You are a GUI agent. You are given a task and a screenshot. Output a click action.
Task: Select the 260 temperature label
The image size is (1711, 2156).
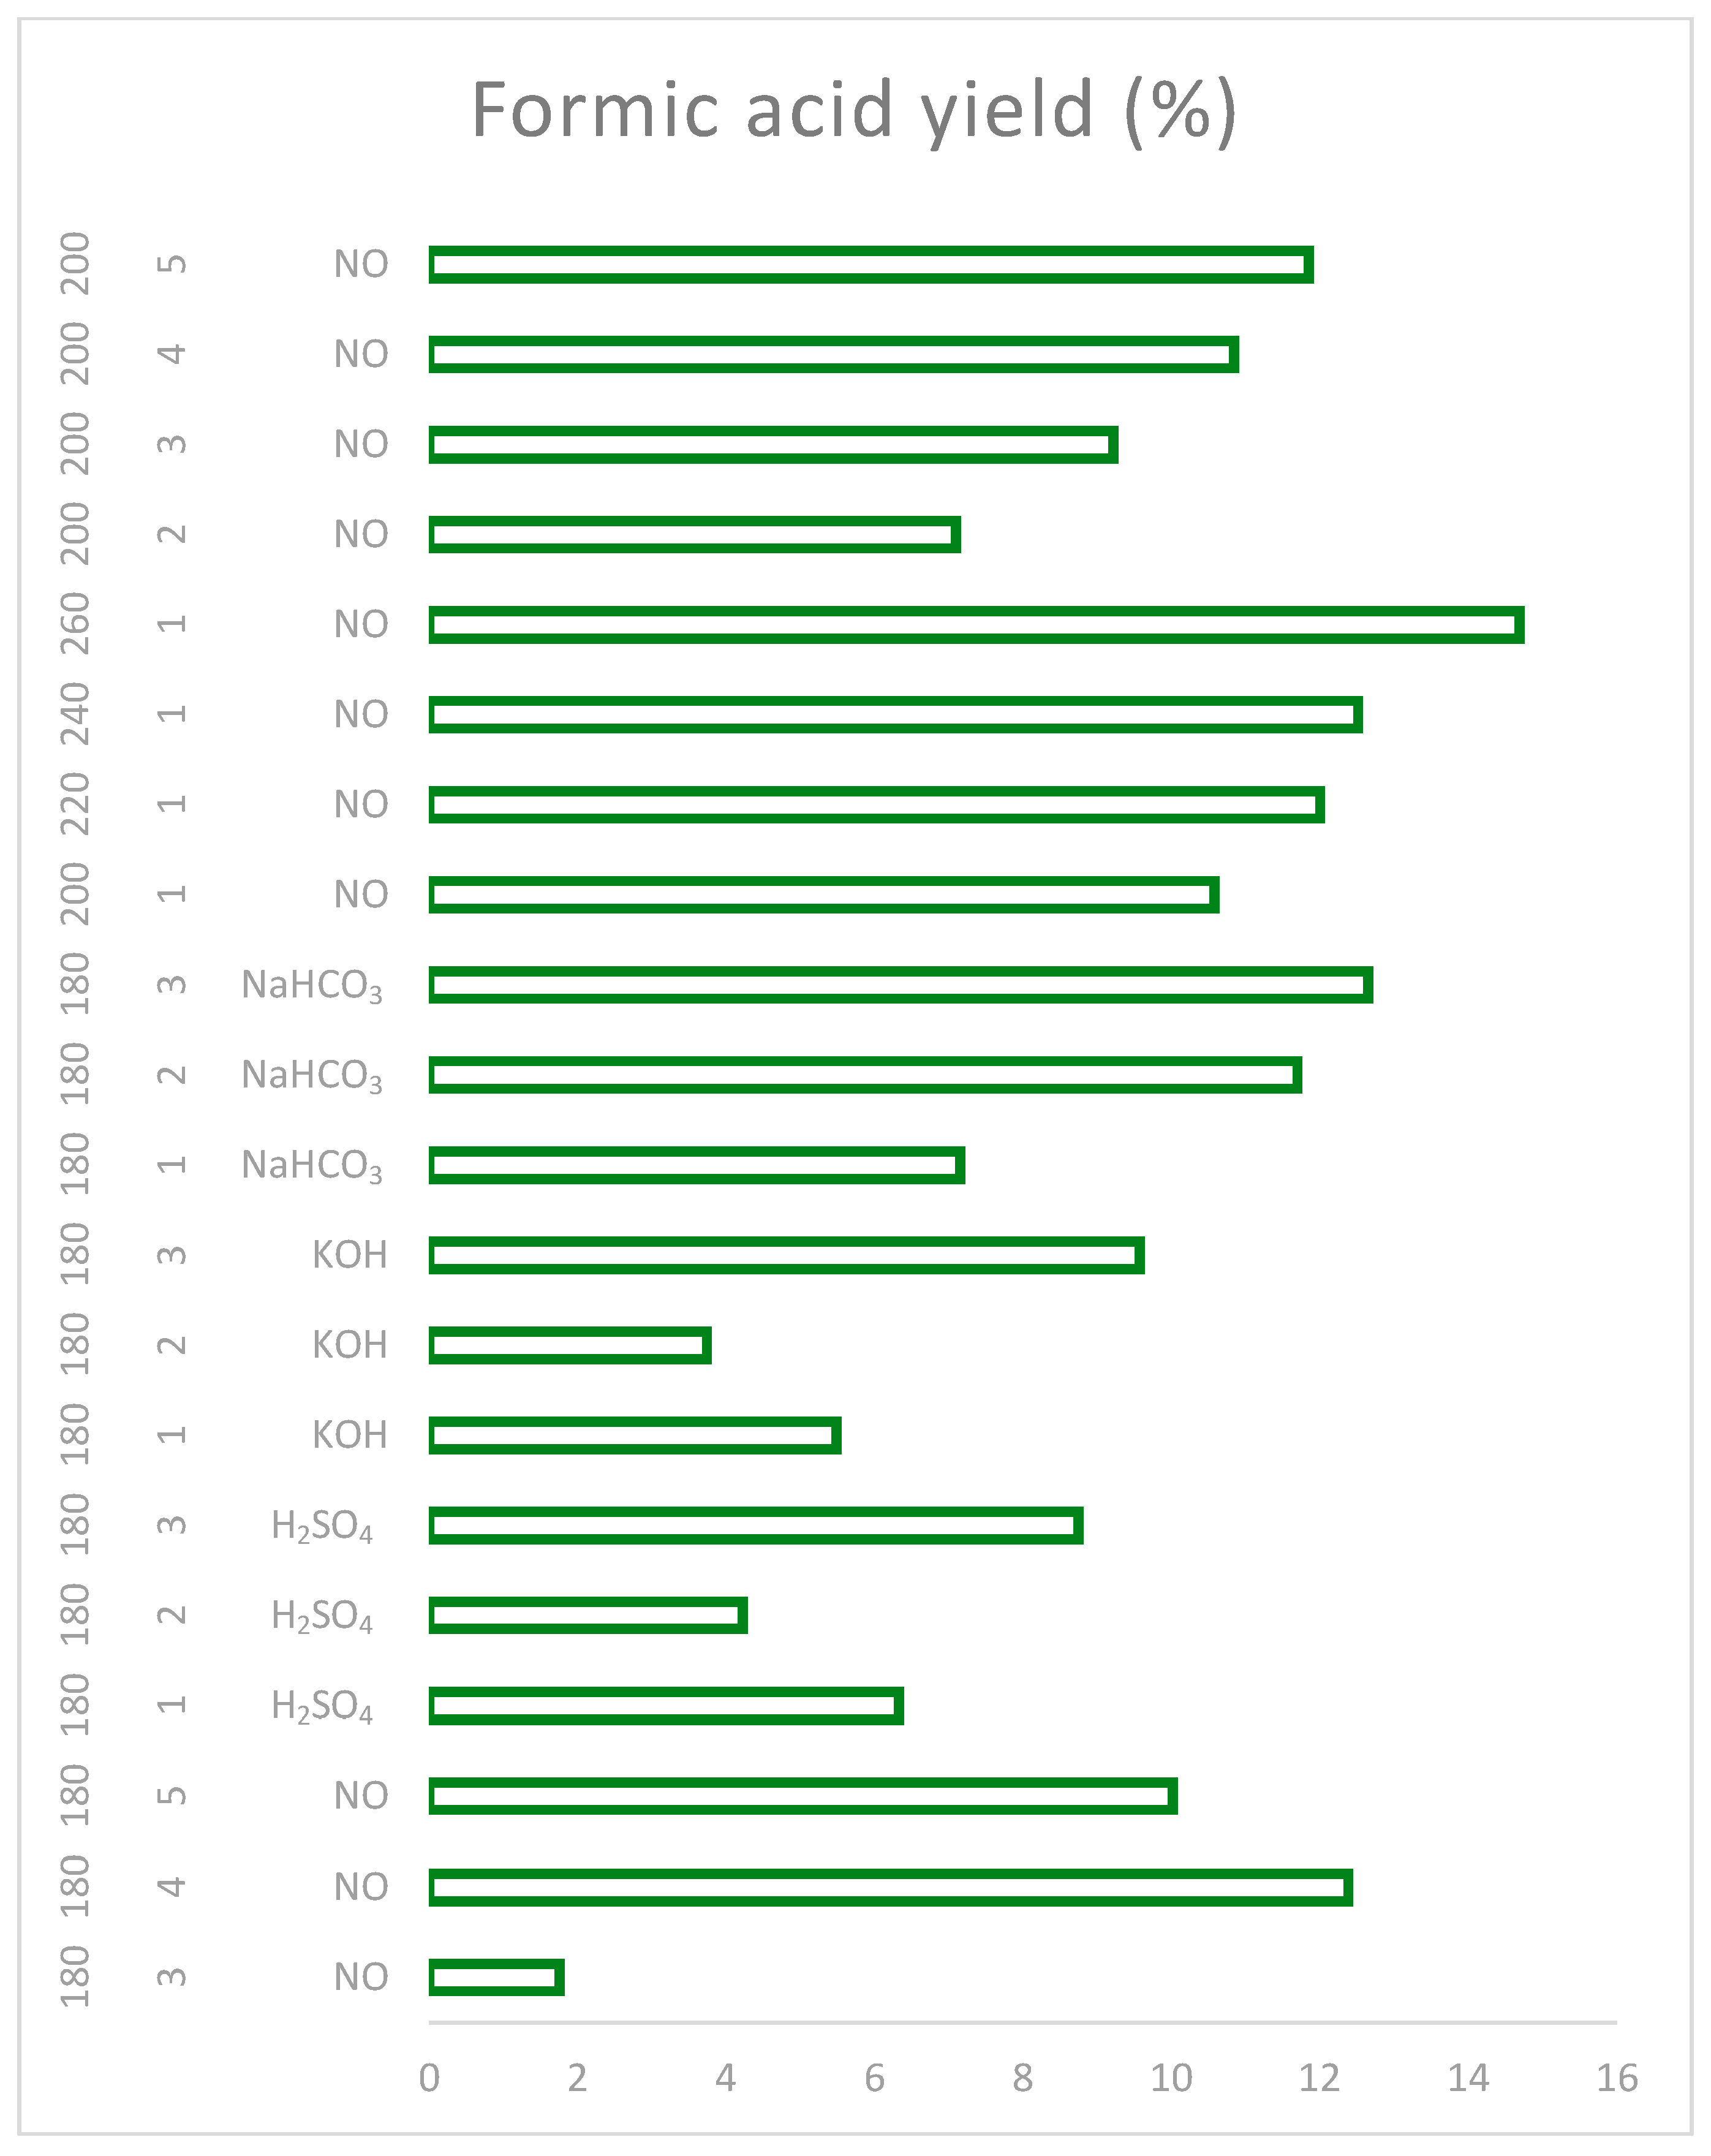tap(76, 623)
